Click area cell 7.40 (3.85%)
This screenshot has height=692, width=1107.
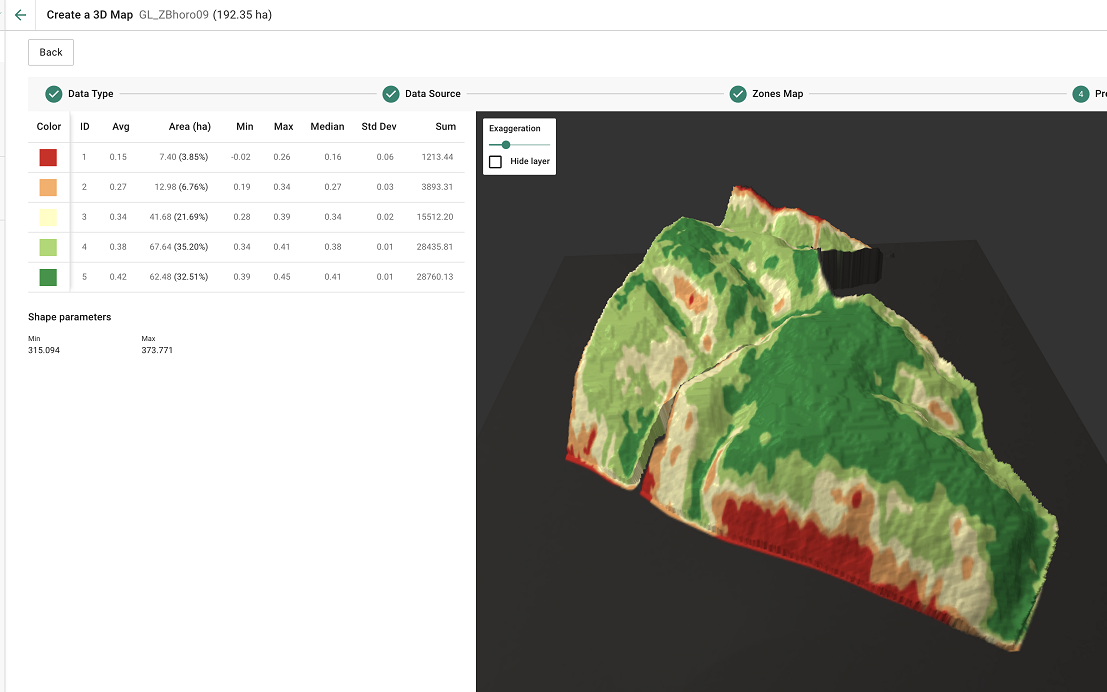tap(184, 157)
